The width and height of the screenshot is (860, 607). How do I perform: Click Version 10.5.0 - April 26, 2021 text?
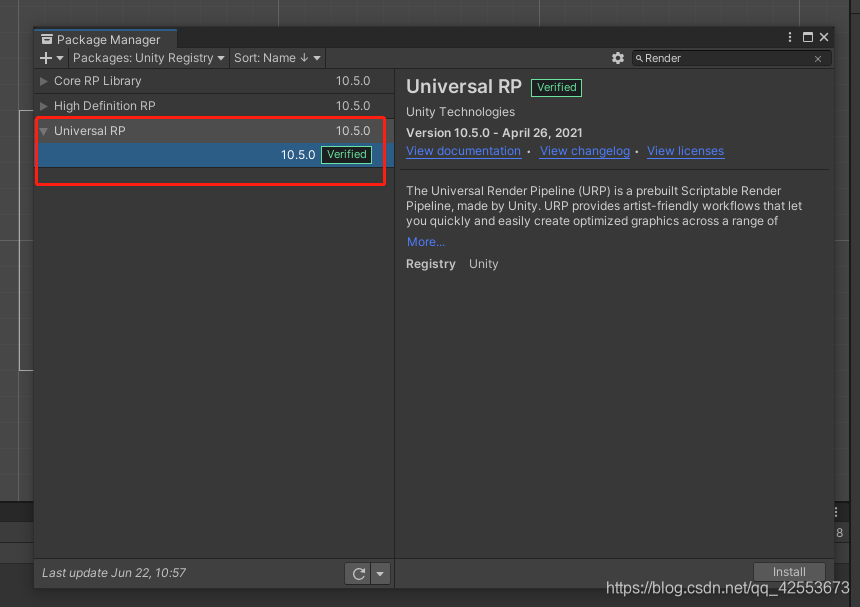pos(494,133)
